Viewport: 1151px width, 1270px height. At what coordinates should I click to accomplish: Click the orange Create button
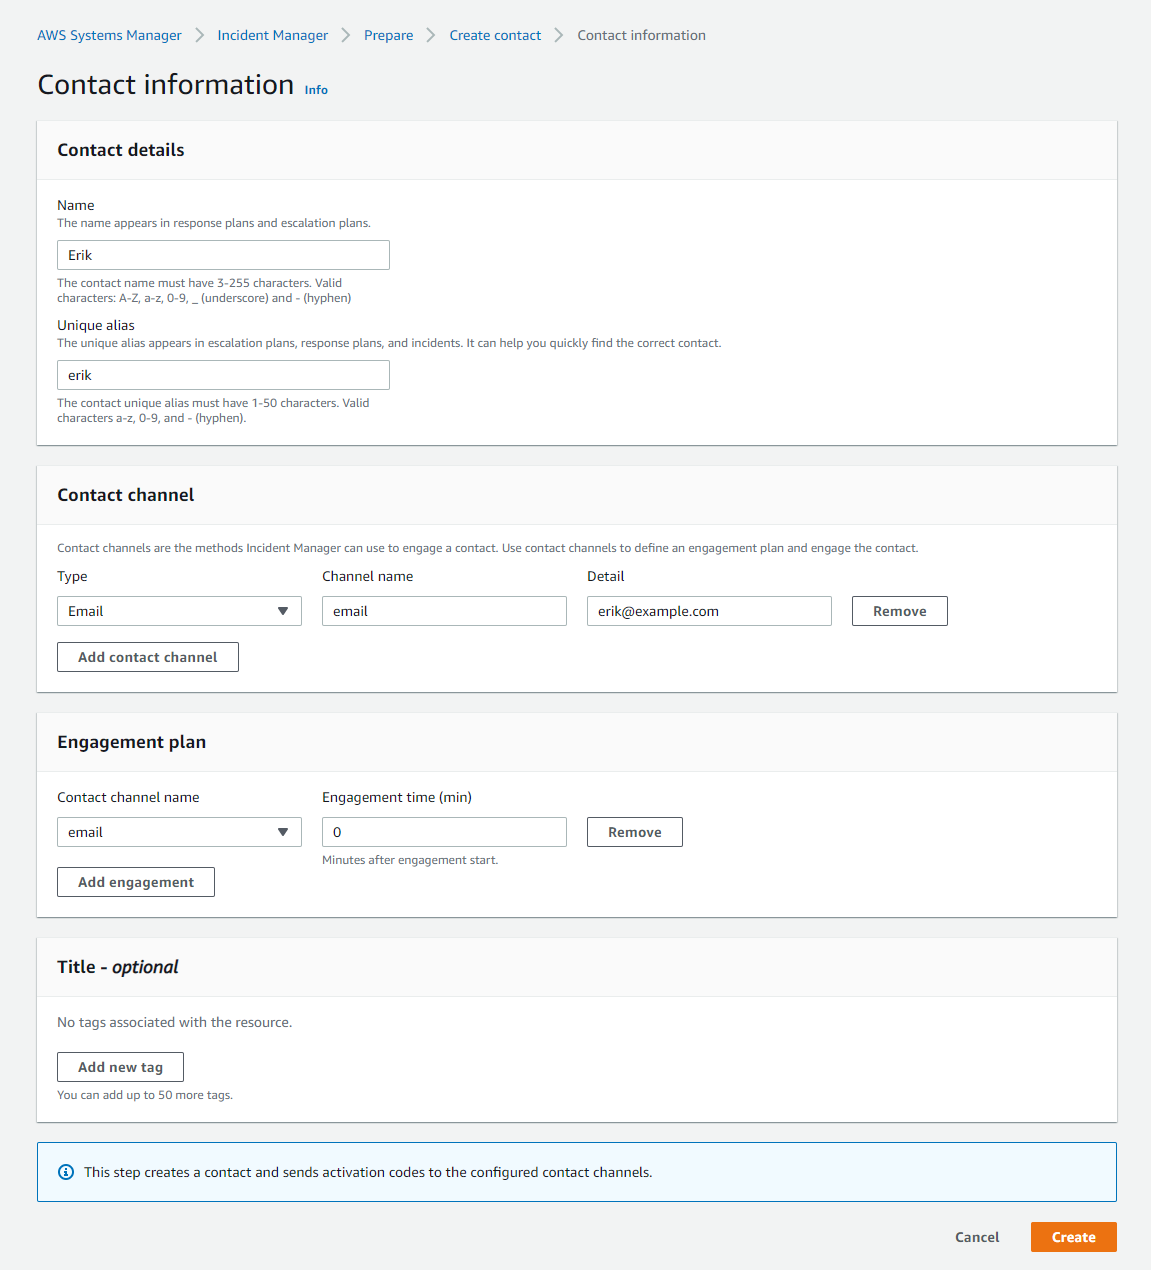1073,1237
